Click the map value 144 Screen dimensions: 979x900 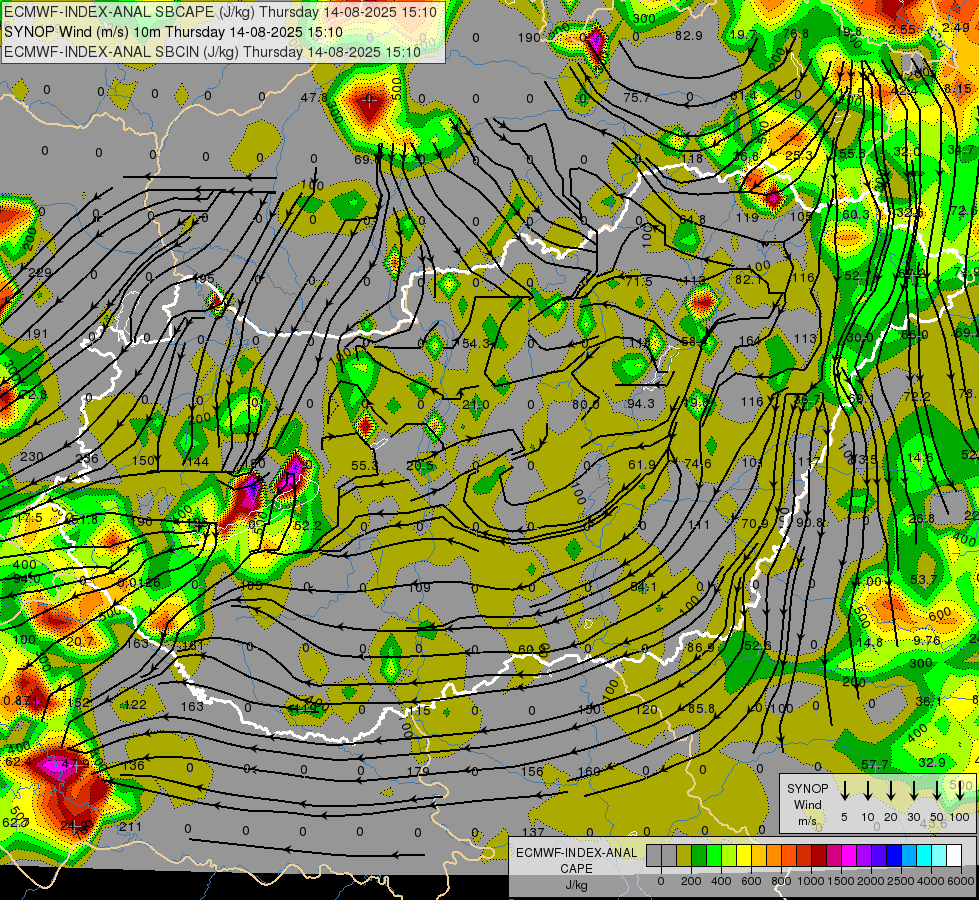(x=197, y=462)
